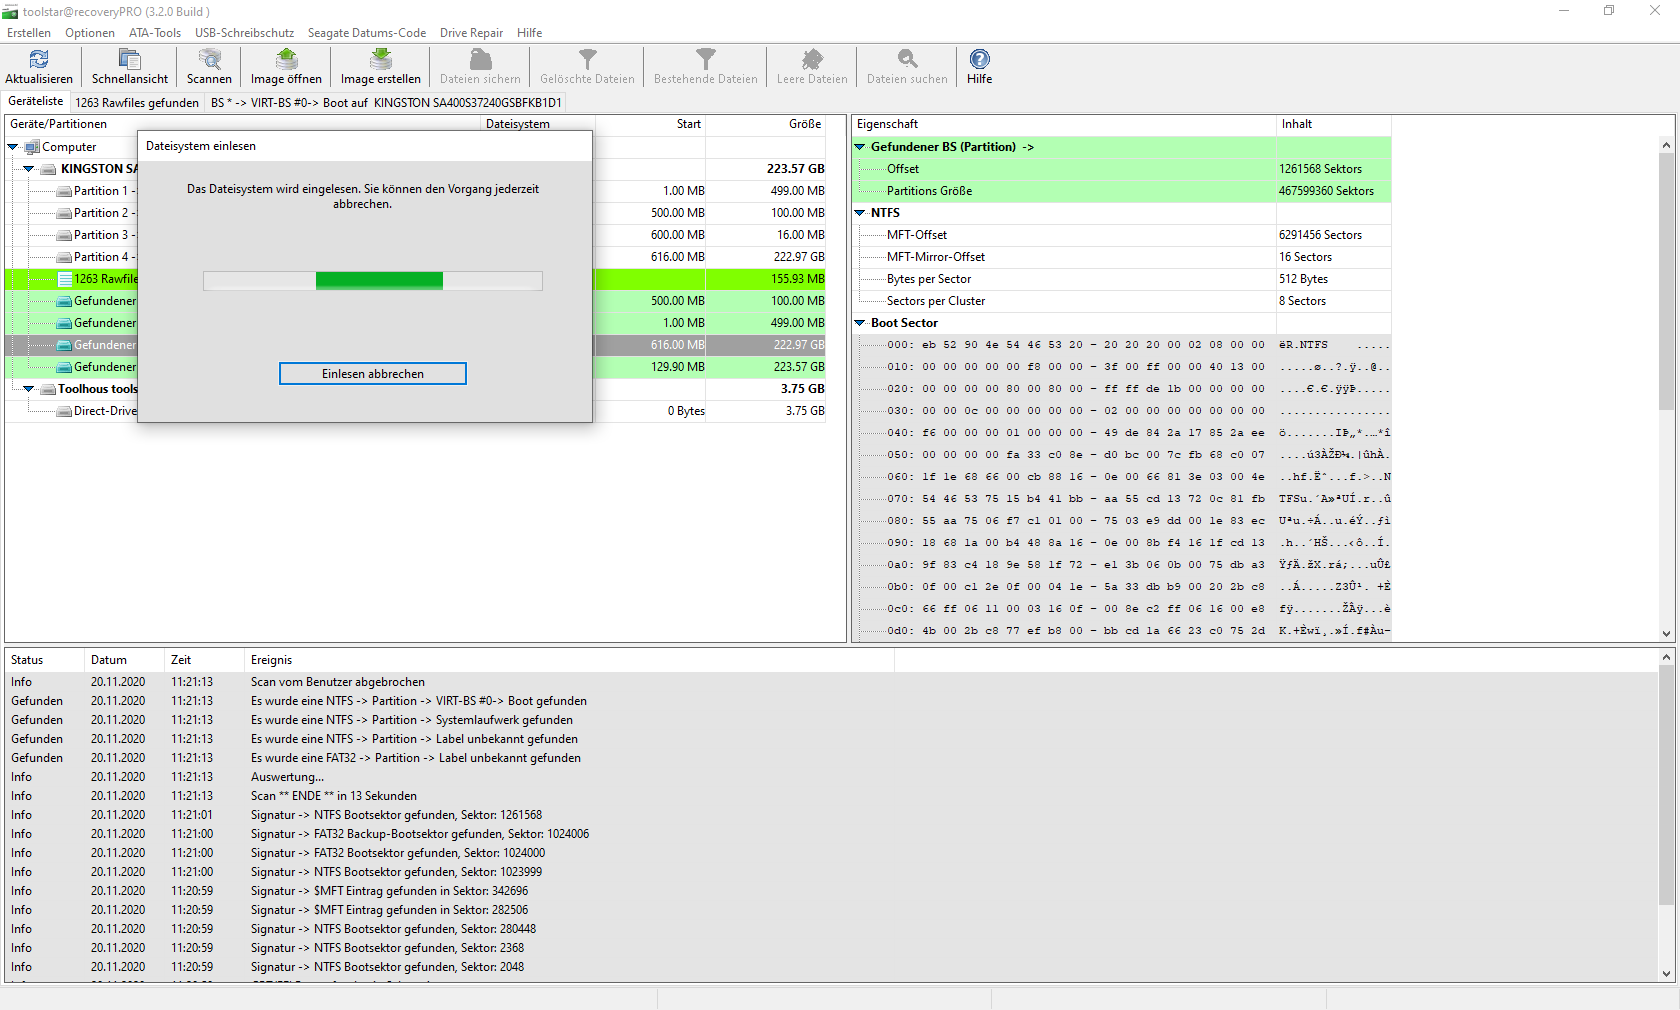The height and width of the screenshot is (1010, 1680).
Task: Open the Drive Repair menu
Action: [x=471, y=33]
